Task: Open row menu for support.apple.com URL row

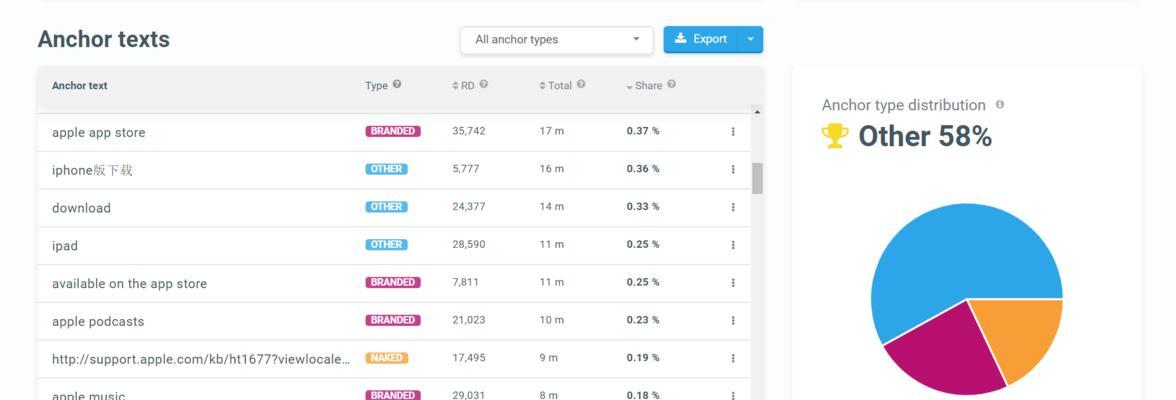Action: [733, 358]
